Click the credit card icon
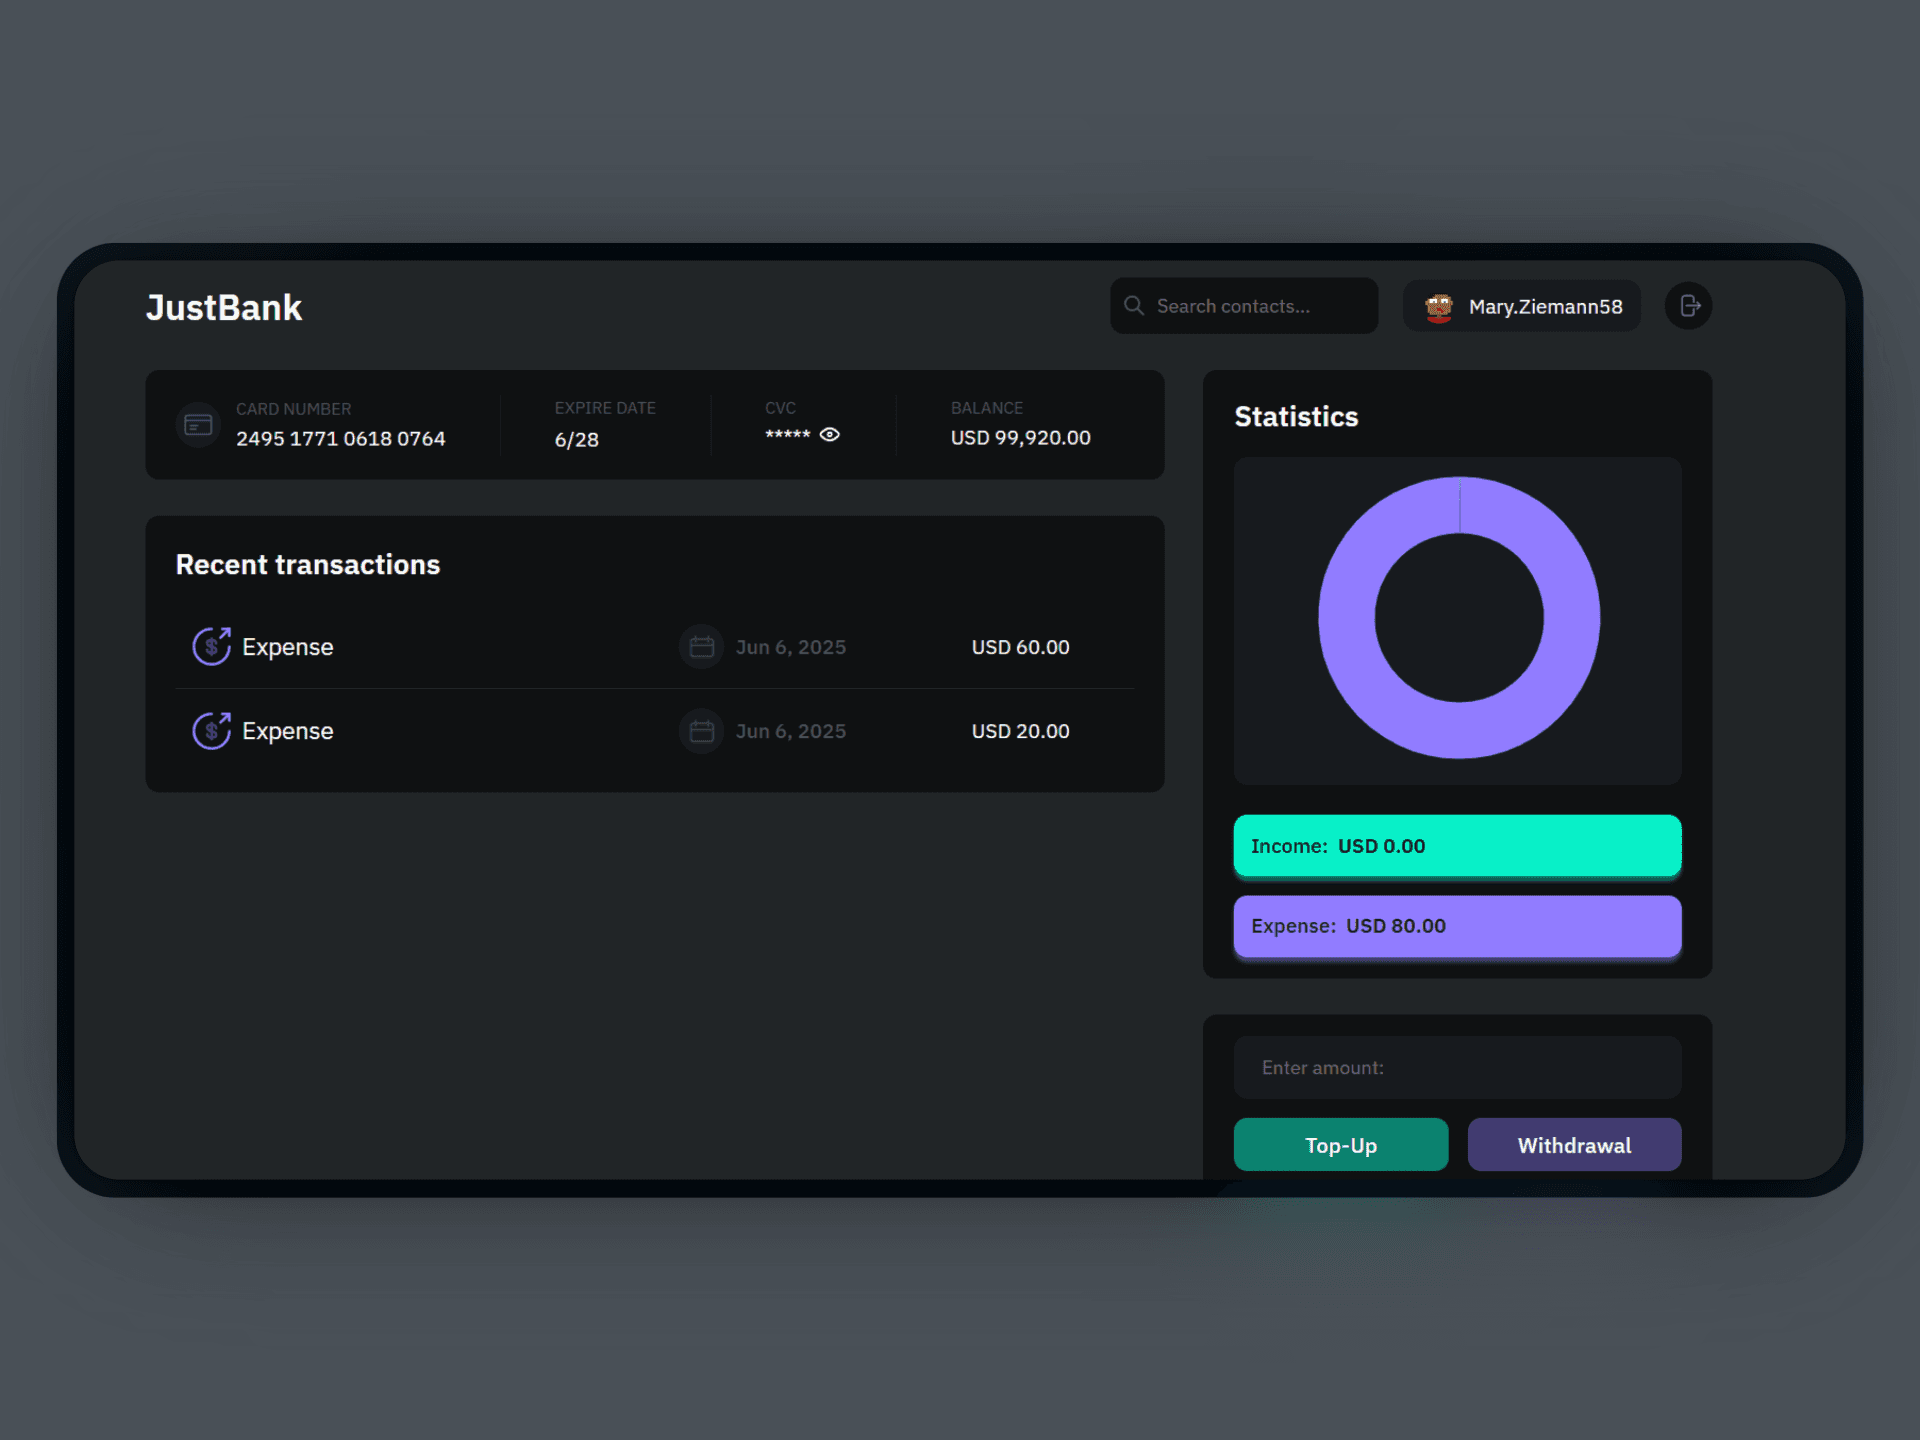Screen dimensions: 1920x1440 [x=198, y=425]
